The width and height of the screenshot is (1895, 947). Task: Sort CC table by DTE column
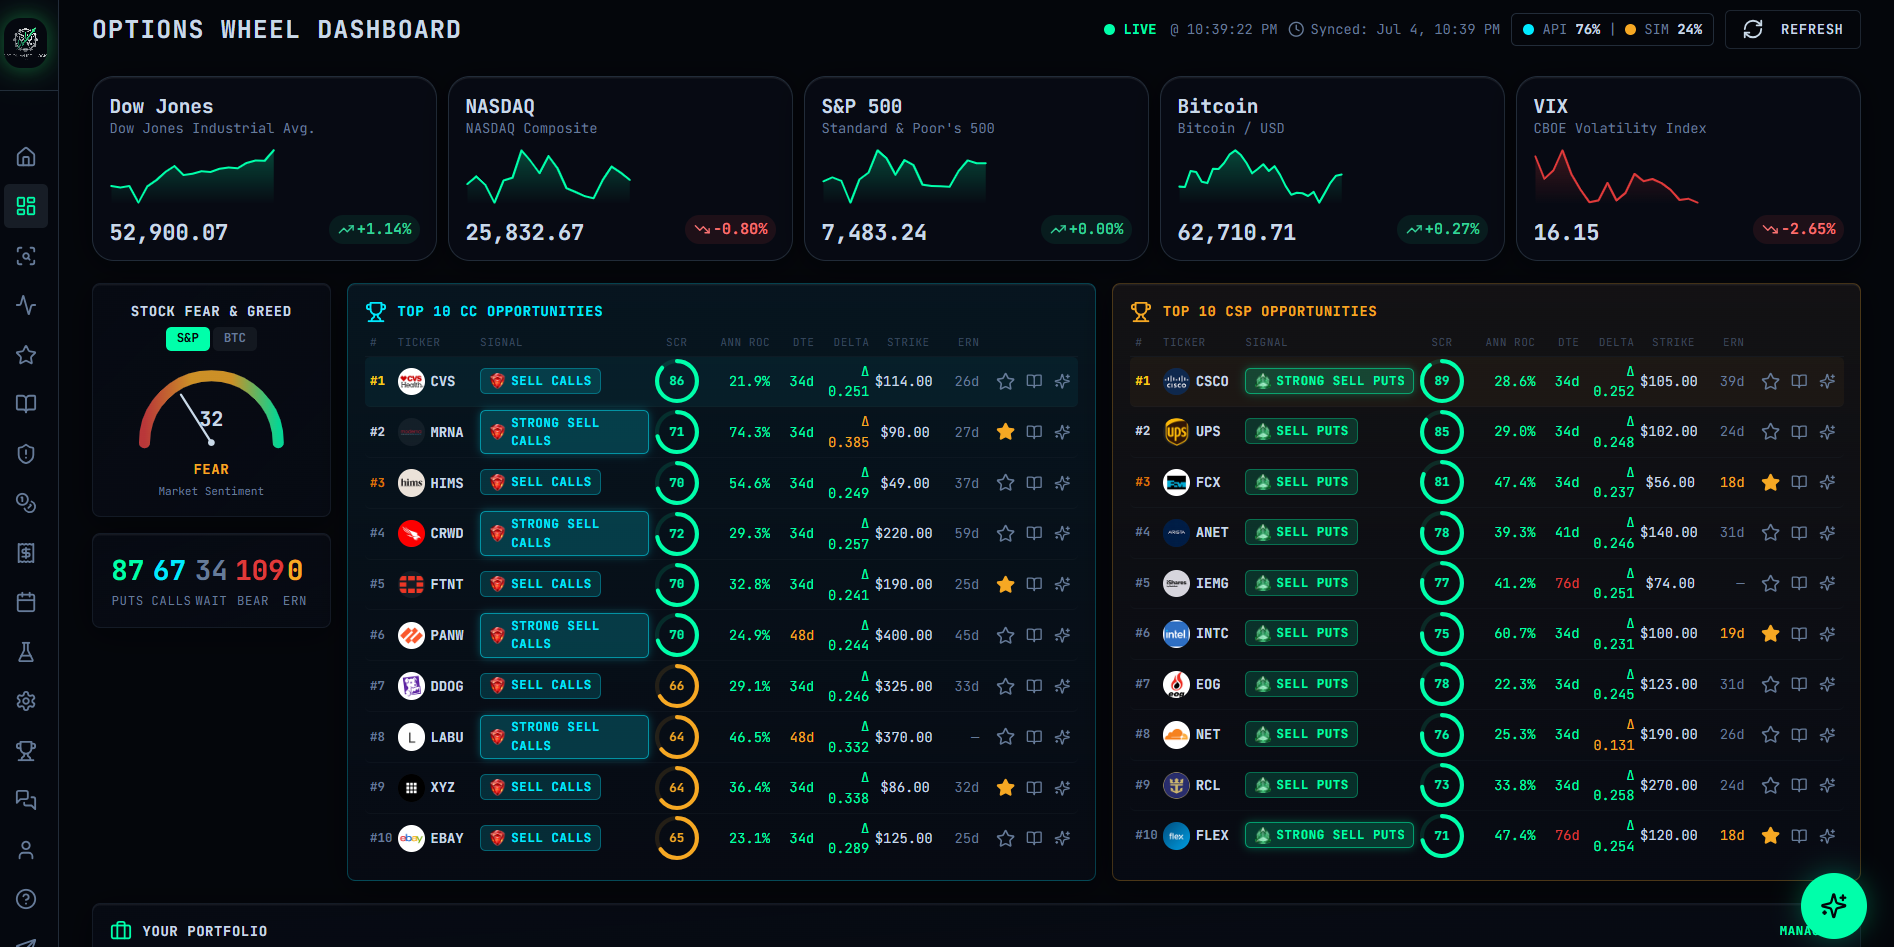pos(804,342)
